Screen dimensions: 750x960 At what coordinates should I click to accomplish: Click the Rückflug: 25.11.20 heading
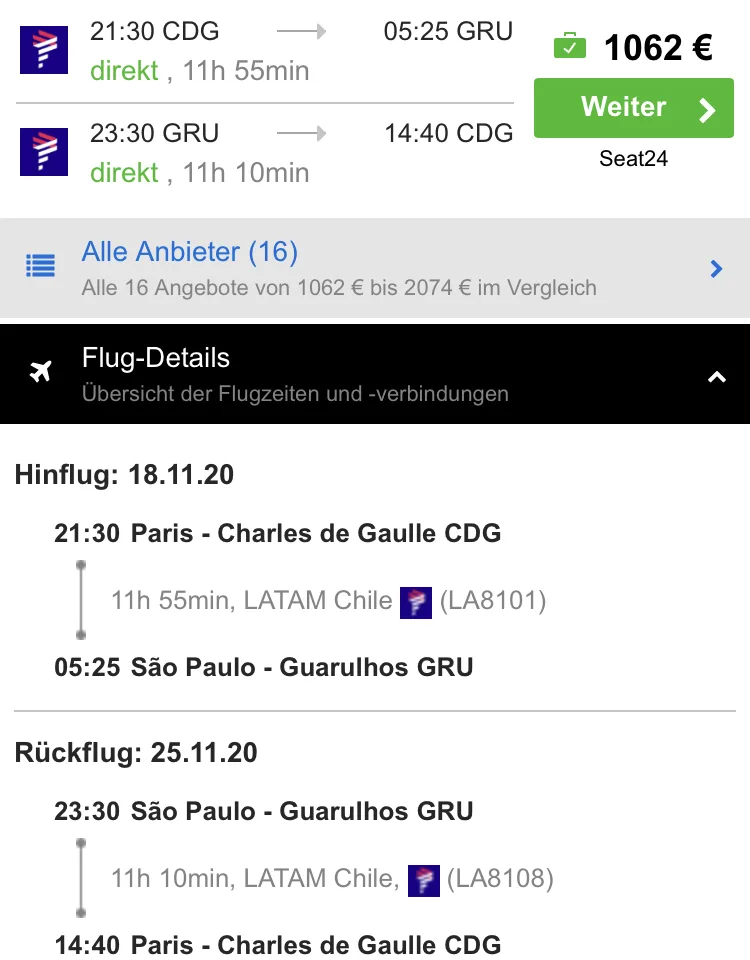[x=136, y=752]
